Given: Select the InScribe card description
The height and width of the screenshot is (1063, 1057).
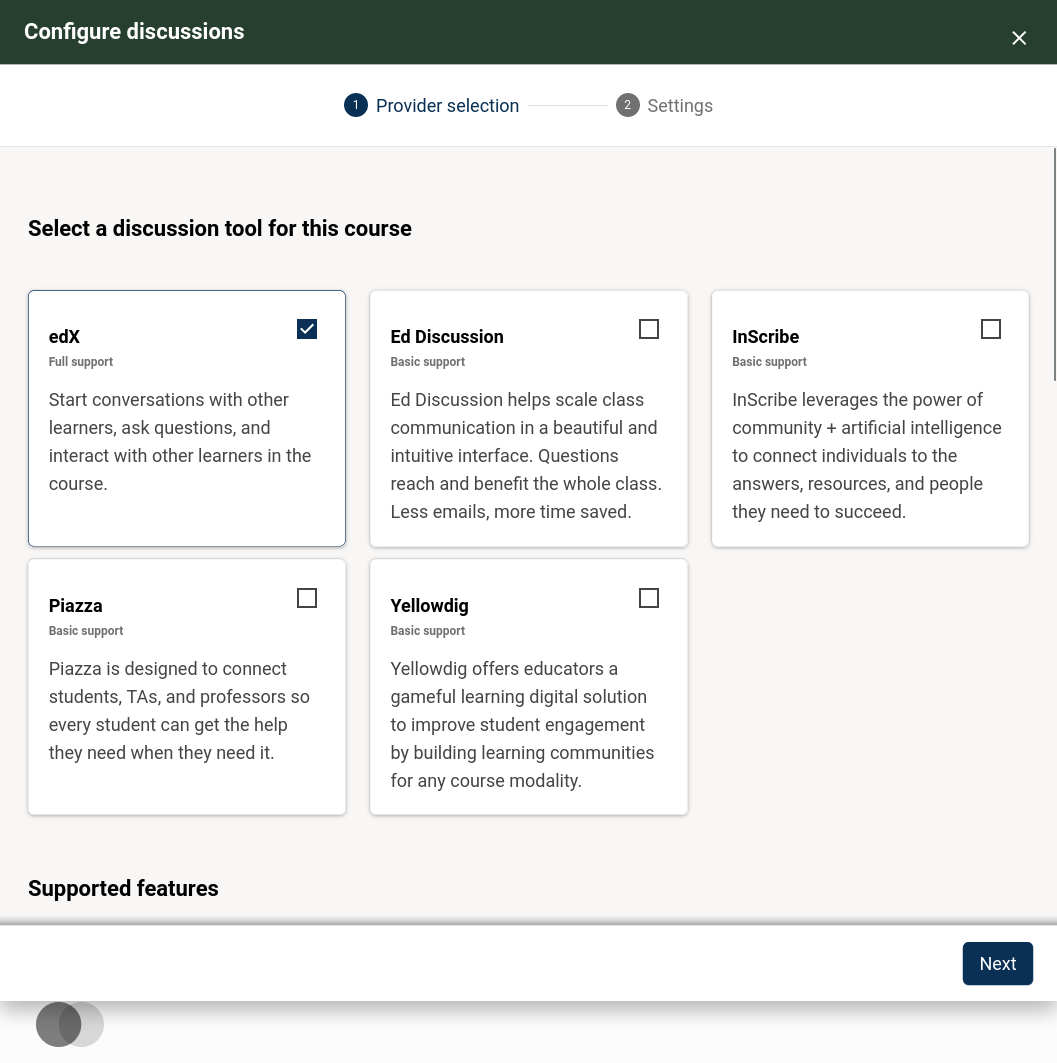Looking at the screenshot, I should (866, 456).
